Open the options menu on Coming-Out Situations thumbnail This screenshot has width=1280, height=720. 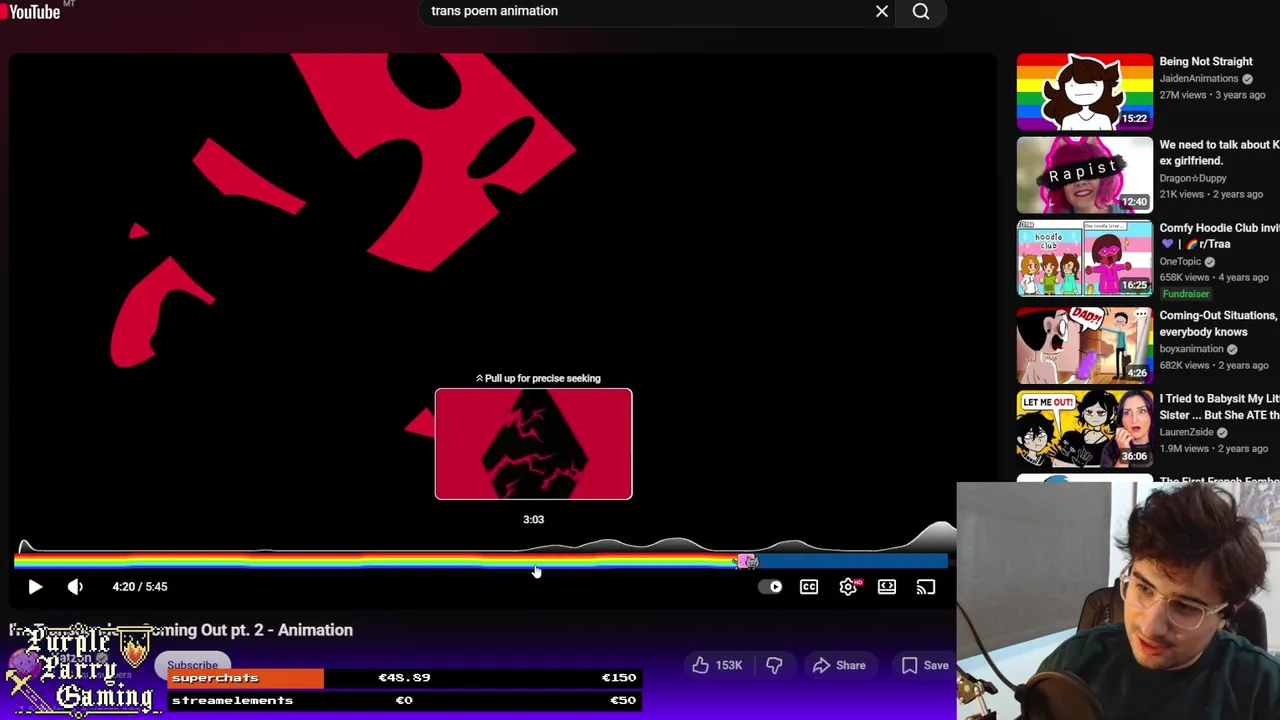1141,316
